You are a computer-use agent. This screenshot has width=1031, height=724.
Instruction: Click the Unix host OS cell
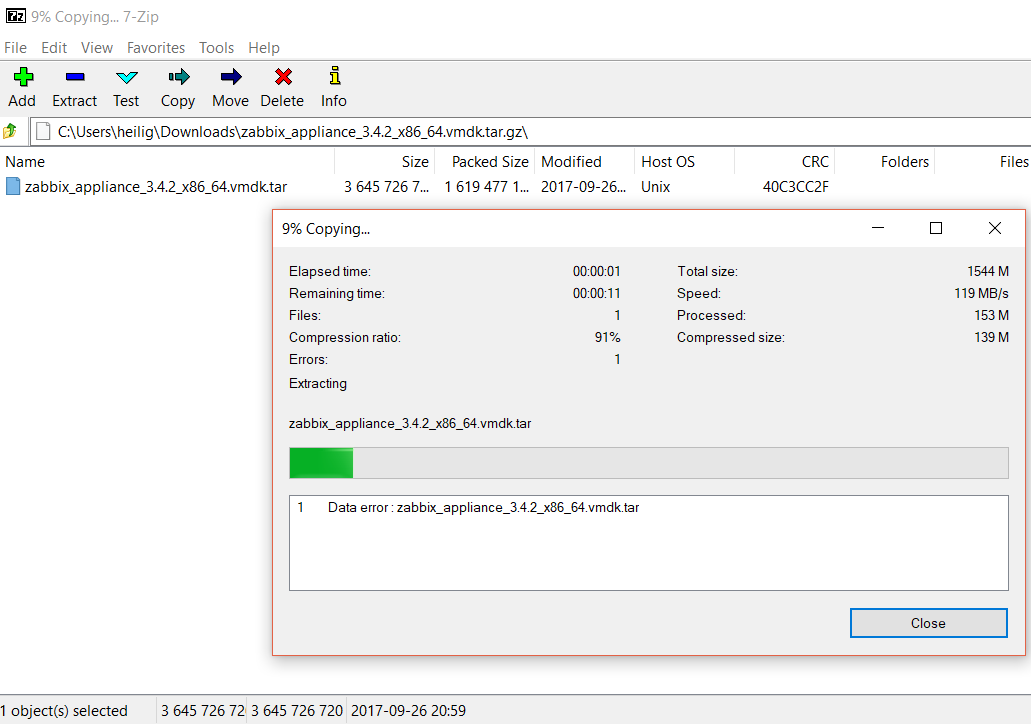656,187
